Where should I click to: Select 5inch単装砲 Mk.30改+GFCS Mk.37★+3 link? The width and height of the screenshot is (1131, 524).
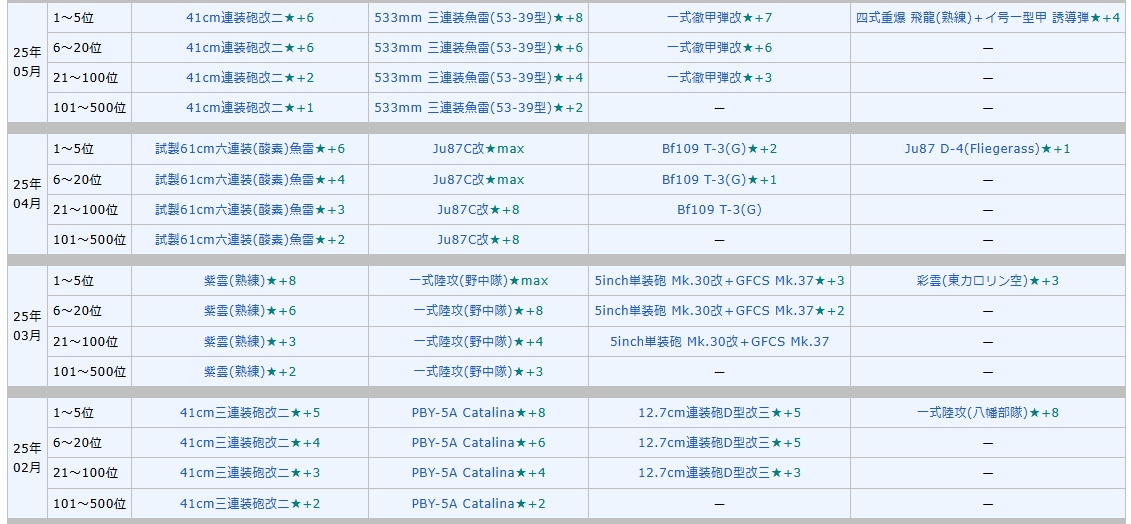(719, 281)
